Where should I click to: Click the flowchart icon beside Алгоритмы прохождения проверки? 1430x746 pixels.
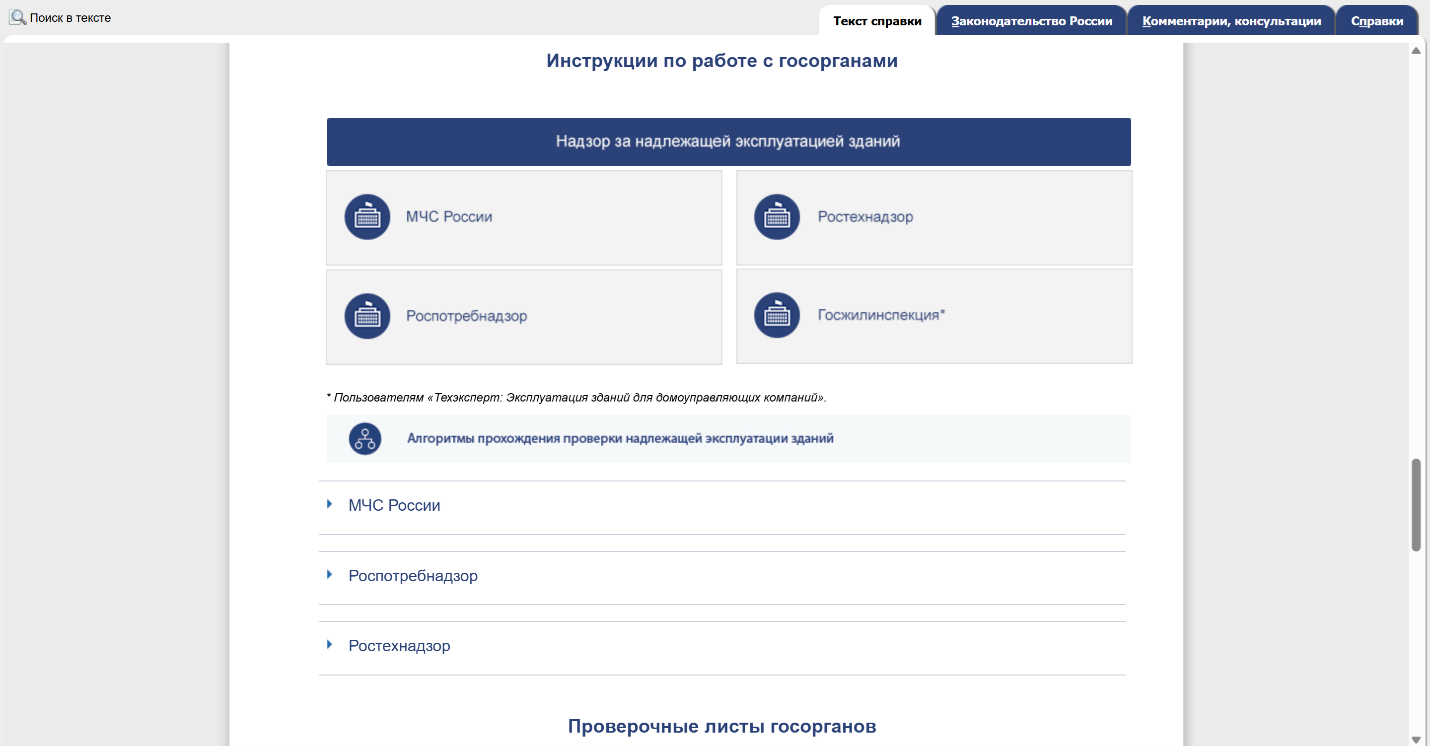365,439
